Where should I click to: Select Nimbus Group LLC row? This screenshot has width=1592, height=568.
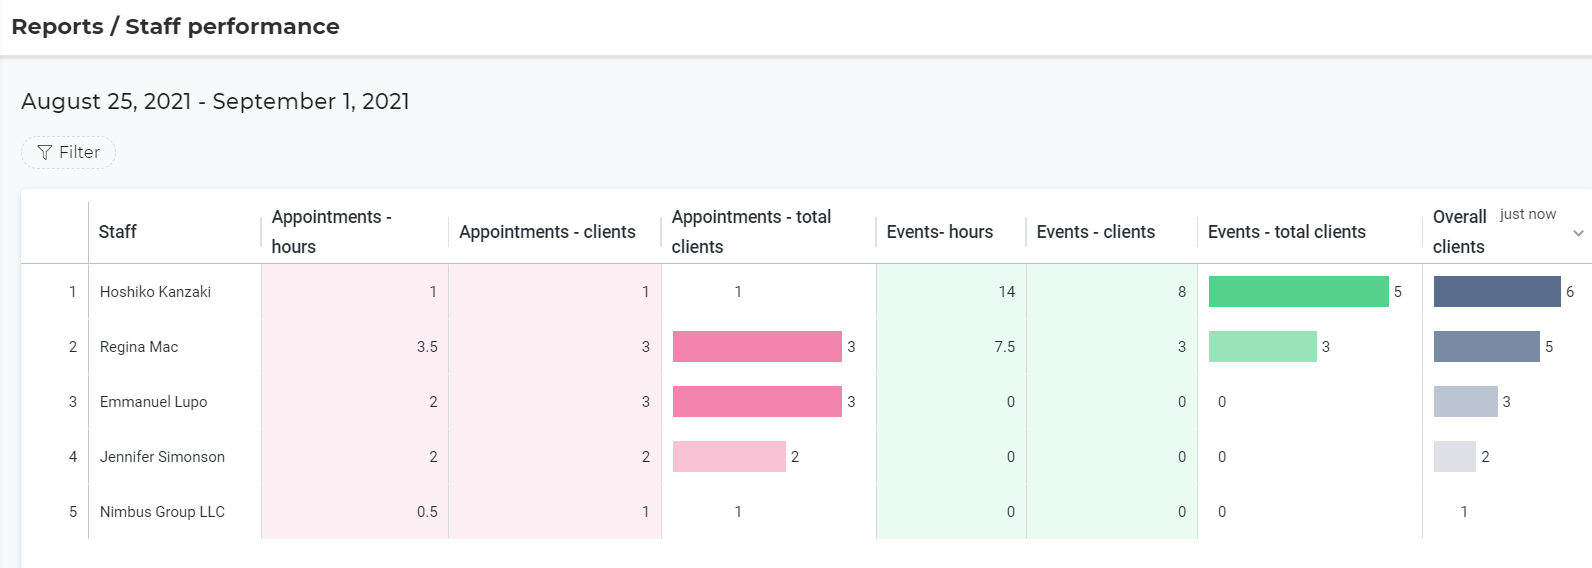[x=162, y=512]
